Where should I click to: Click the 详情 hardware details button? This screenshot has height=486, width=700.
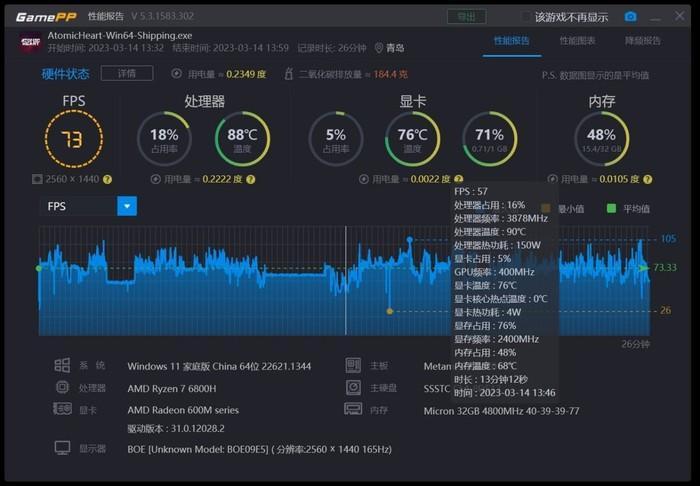(127, 73)
